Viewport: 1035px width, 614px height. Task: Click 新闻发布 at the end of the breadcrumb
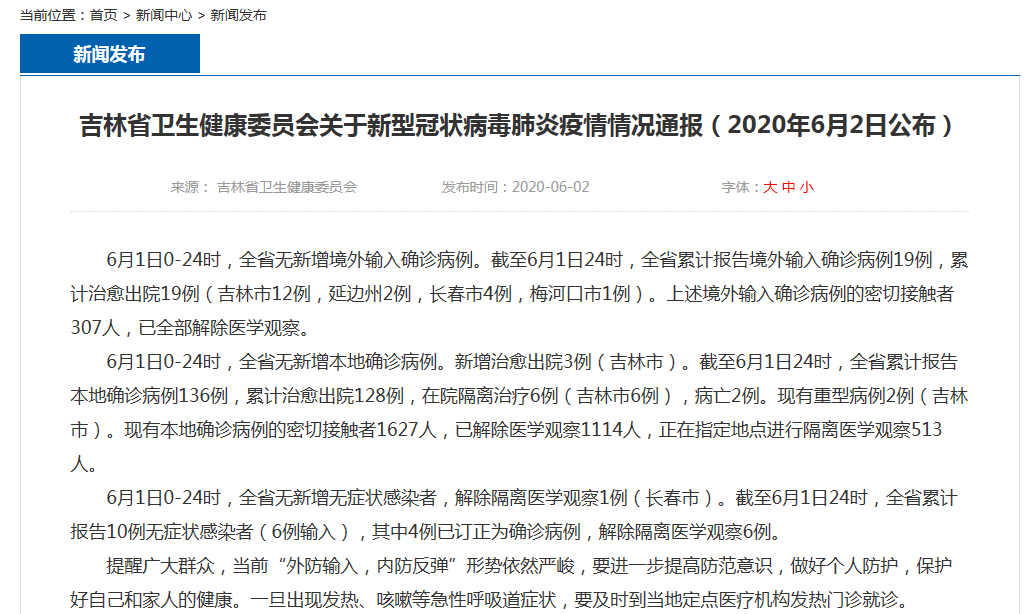point(238,15)
